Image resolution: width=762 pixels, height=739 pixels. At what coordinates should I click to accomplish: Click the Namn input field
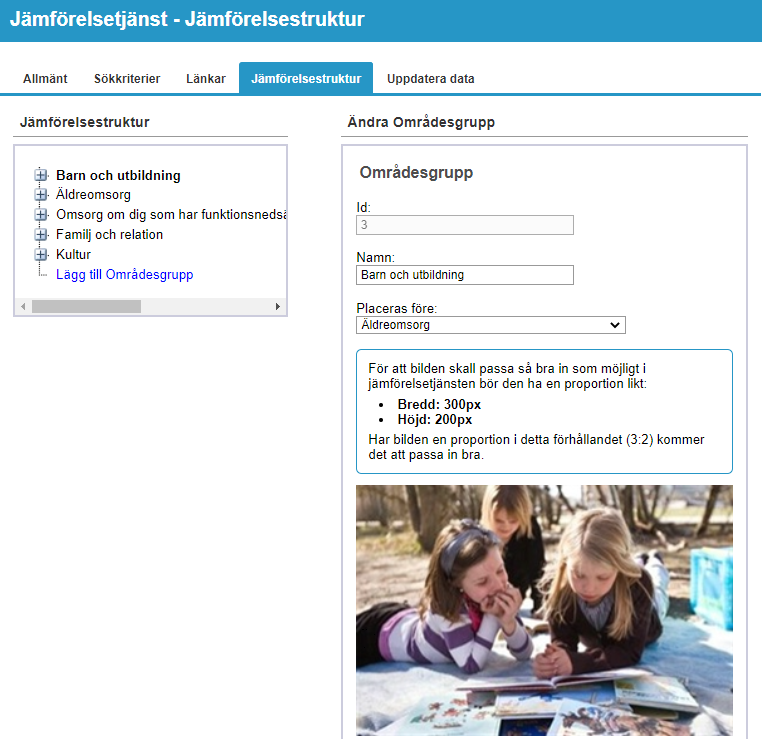[x=465, y=275]
